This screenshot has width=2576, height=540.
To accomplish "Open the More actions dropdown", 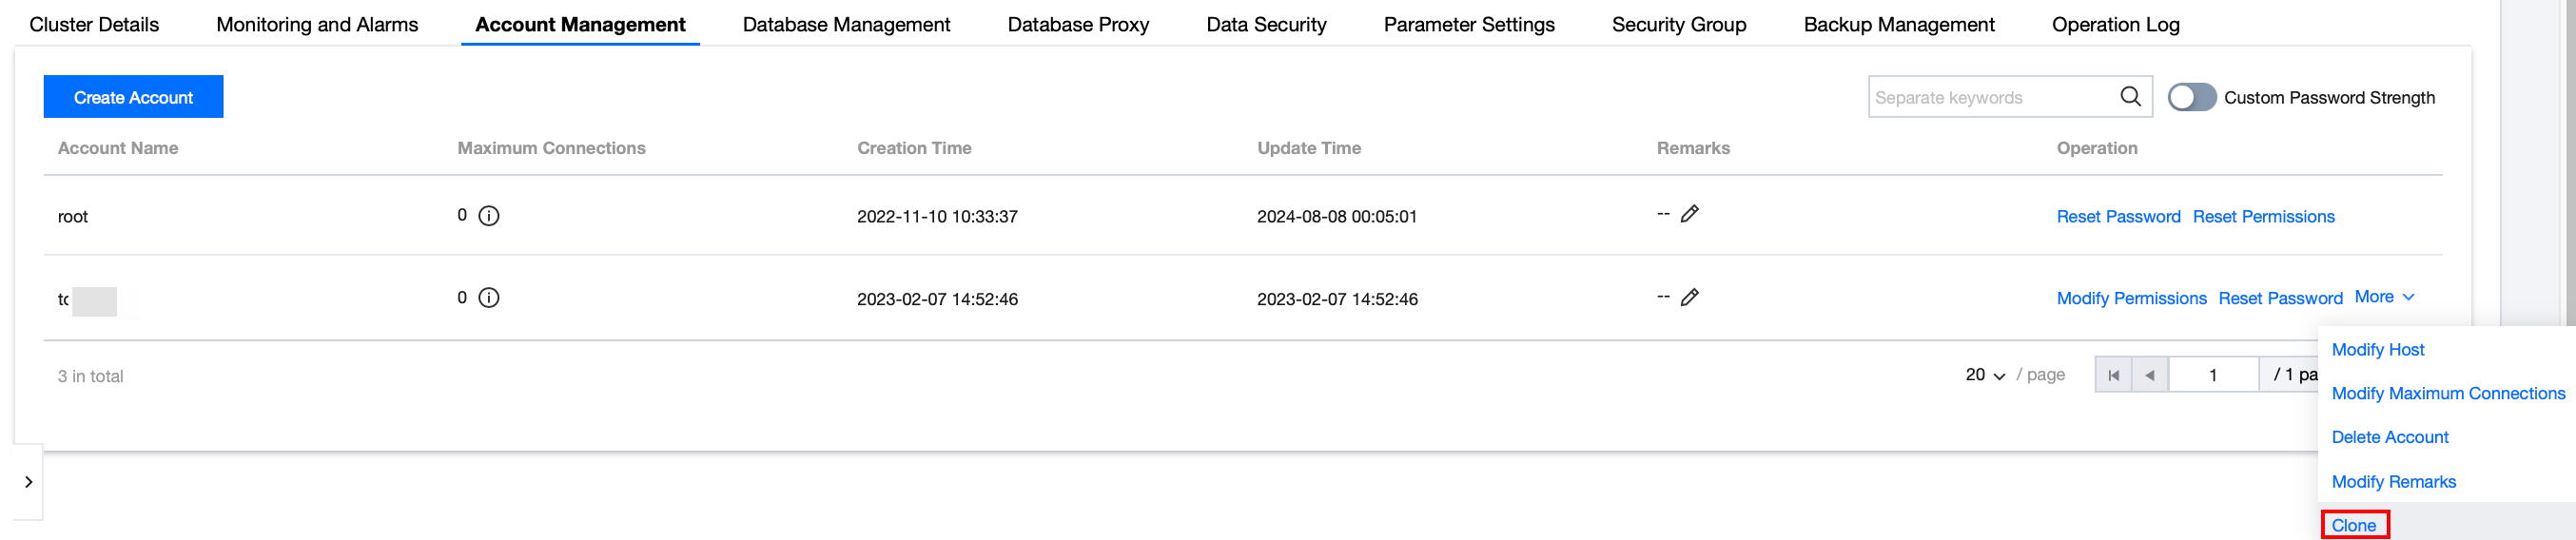I will pyautogui.click(x=2384, y=297).
